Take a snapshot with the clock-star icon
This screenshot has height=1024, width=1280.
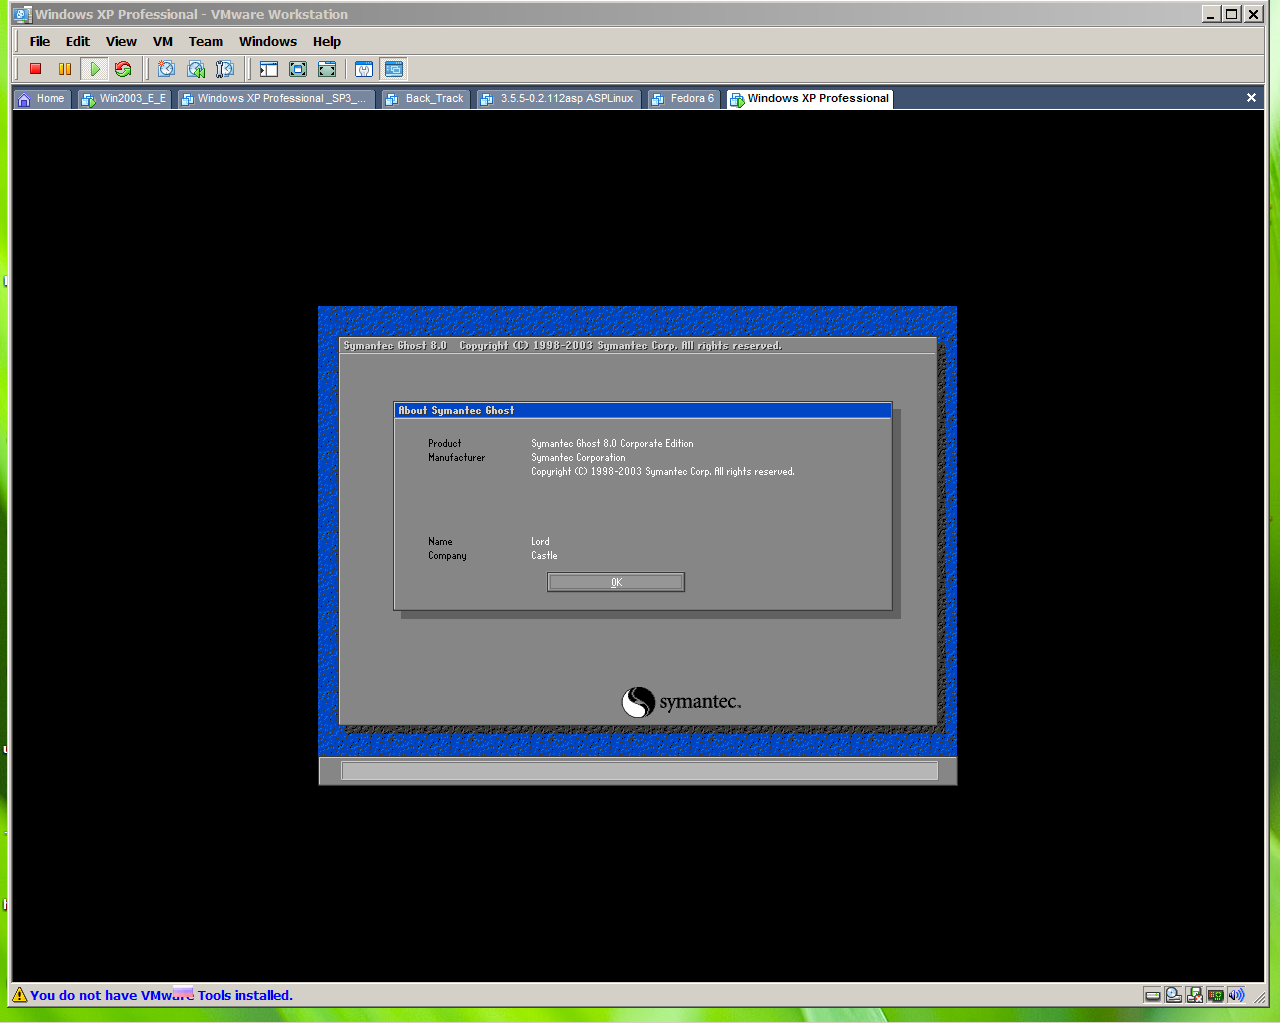tap(166, 69)
